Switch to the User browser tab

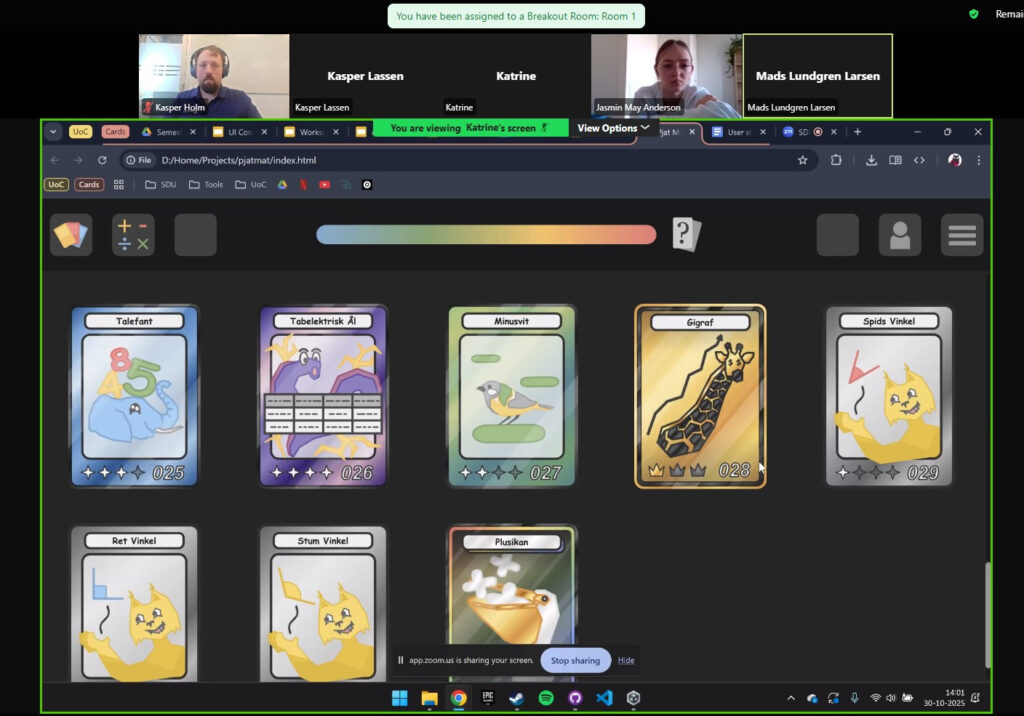coord(734,132)
